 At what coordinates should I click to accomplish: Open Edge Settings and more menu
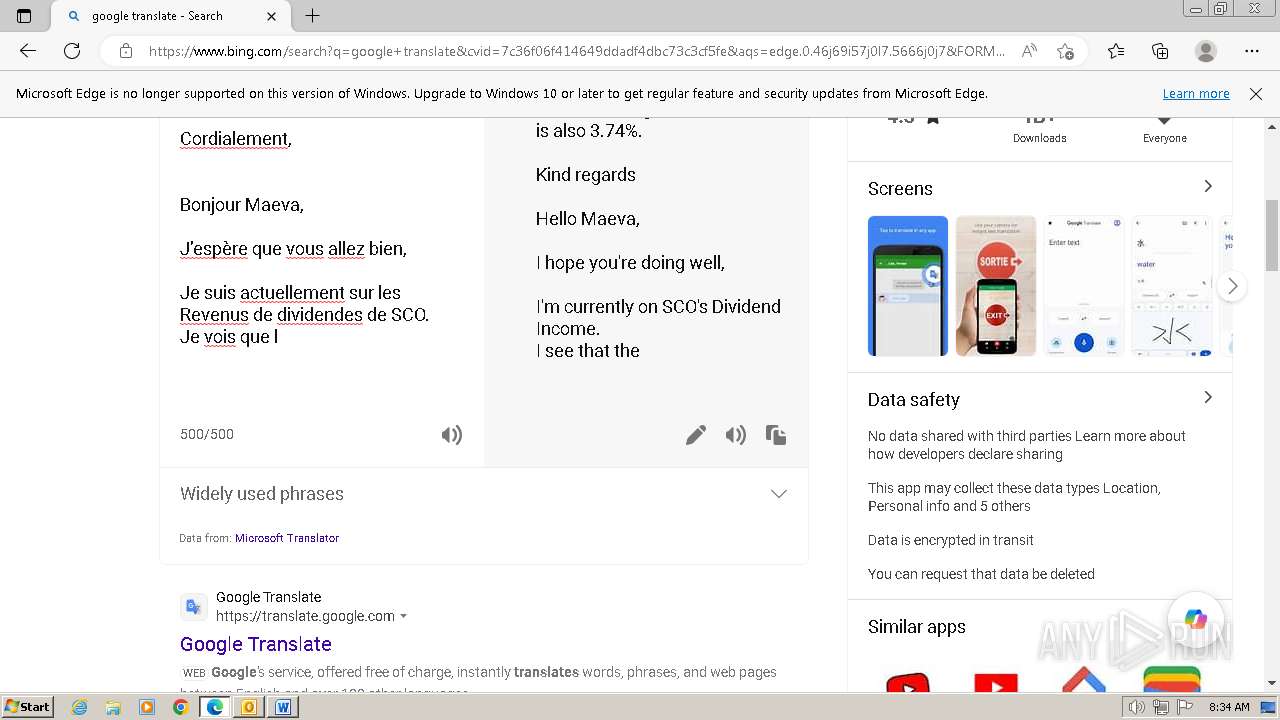(1252, 51)
